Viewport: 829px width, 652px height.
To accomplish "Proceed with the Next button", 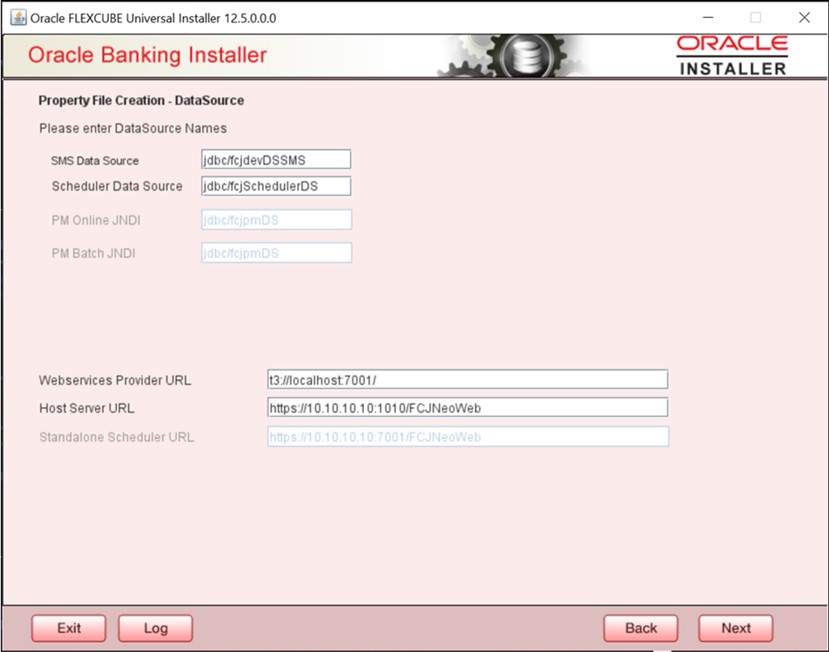I will coord(735,628).
